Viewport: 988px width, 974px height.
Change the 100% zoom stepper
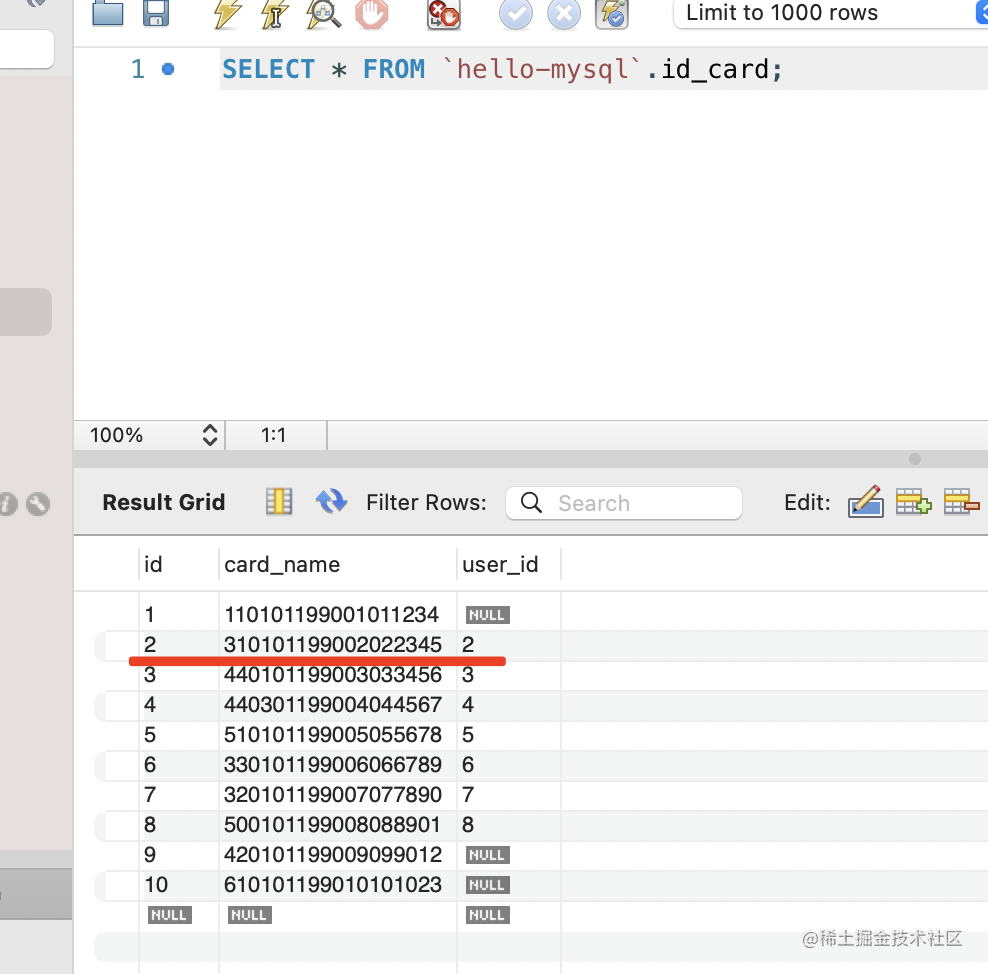click(210, 435)
